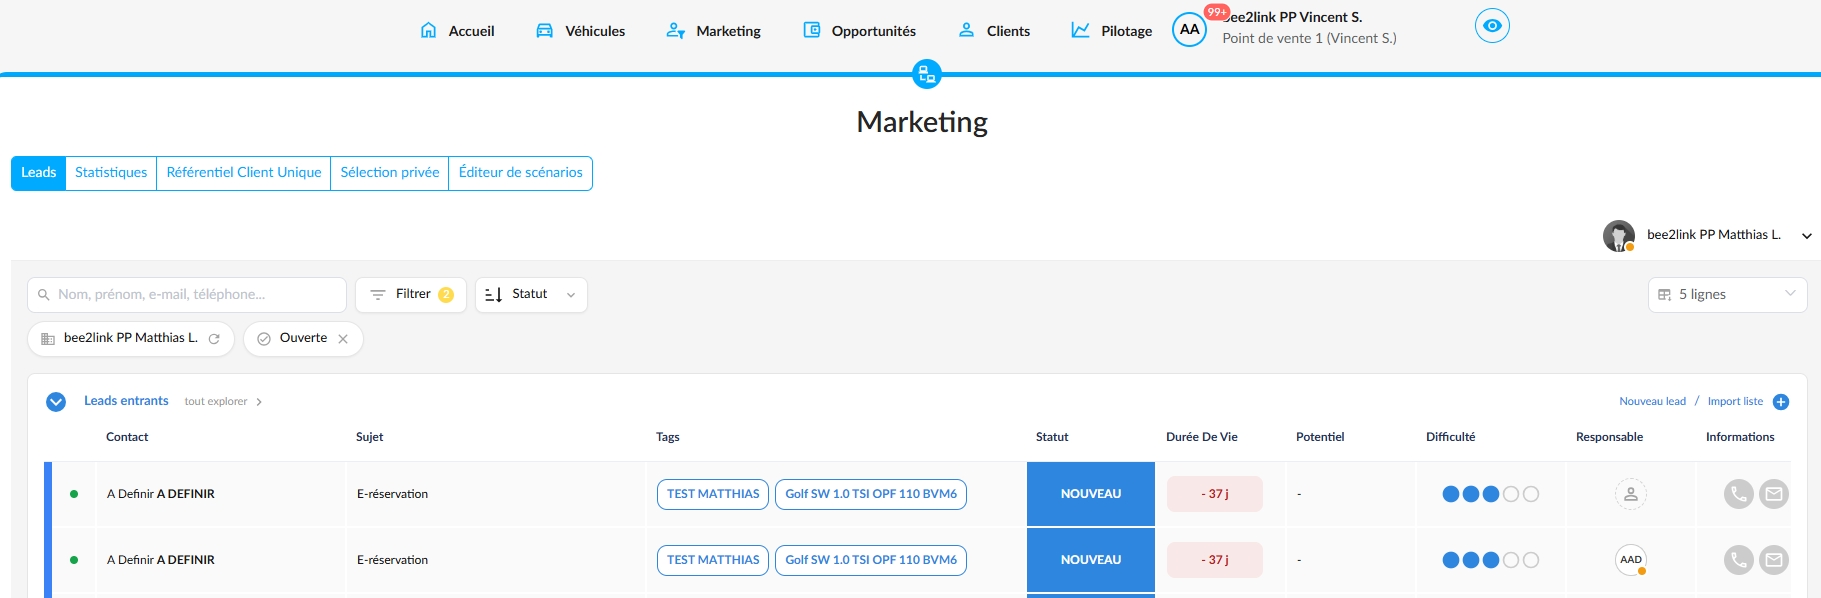Open first row A Definir A DEFINIR contact

click(161, 494)
